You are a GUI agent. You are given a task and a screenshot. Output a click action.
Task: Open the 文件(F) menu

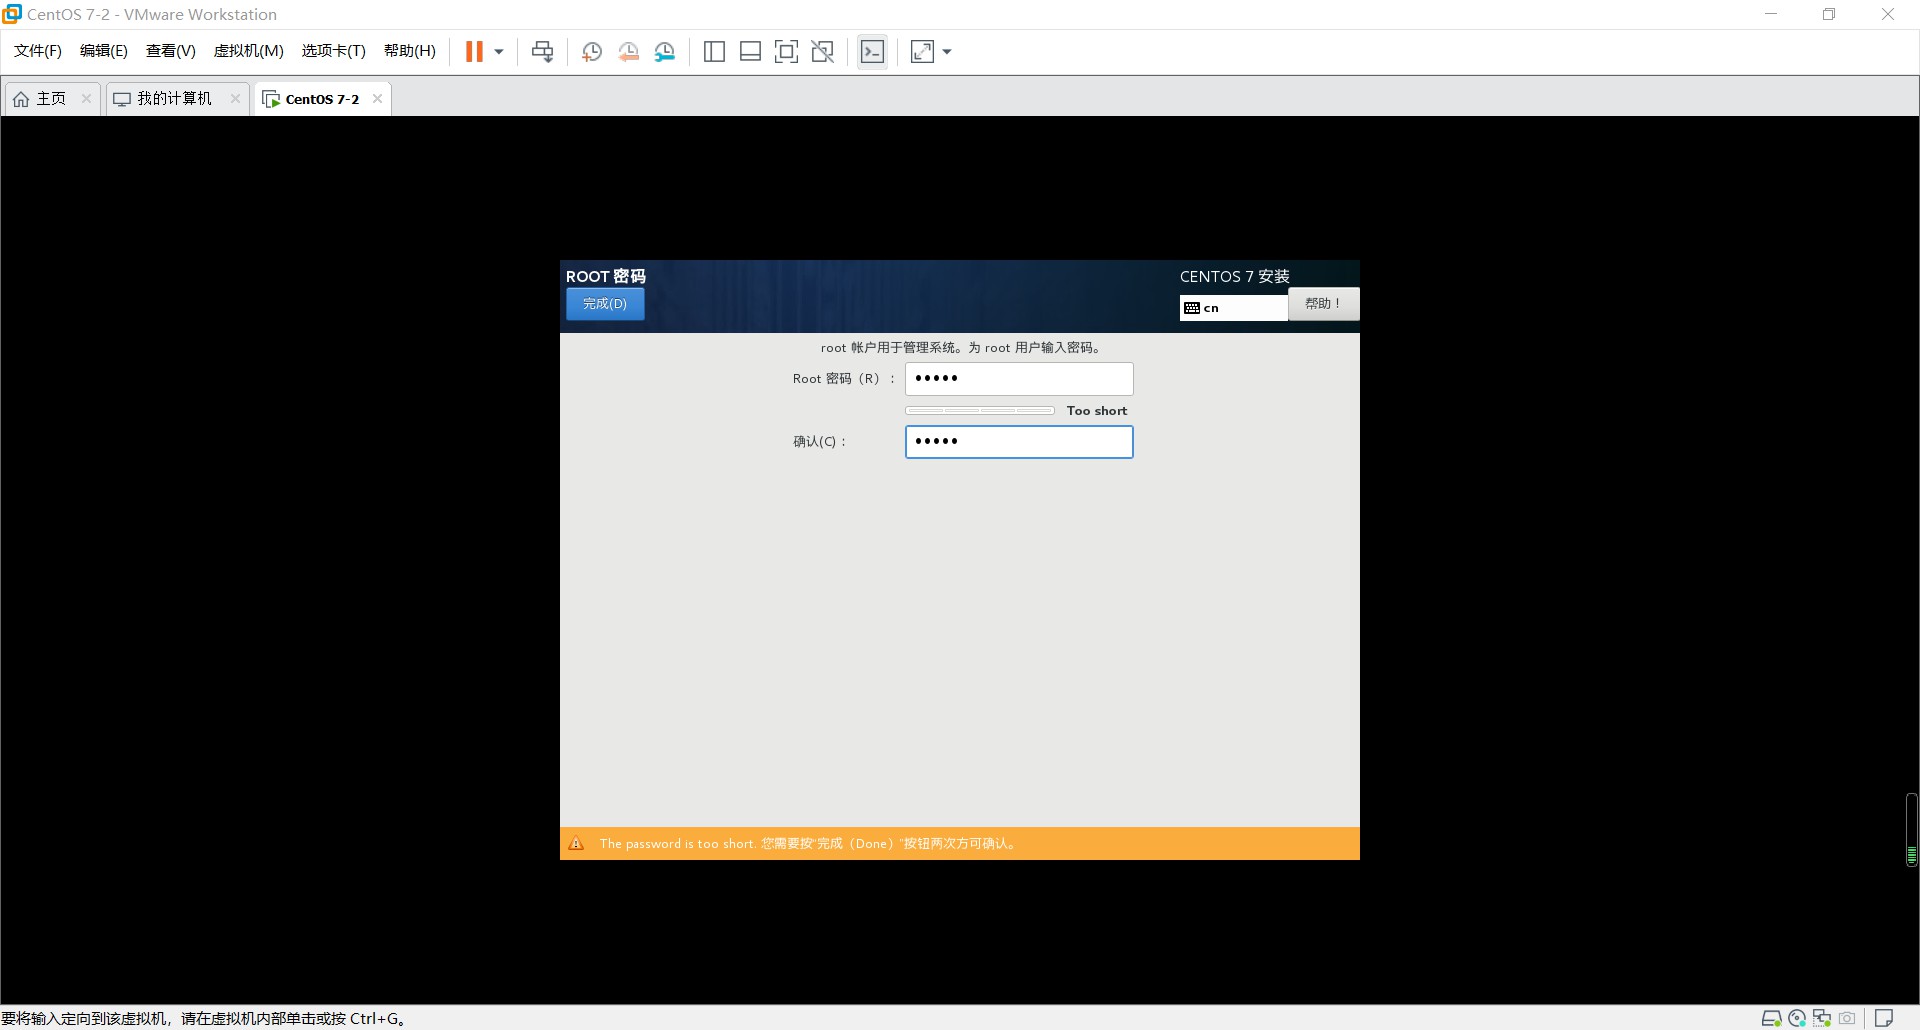38,51
